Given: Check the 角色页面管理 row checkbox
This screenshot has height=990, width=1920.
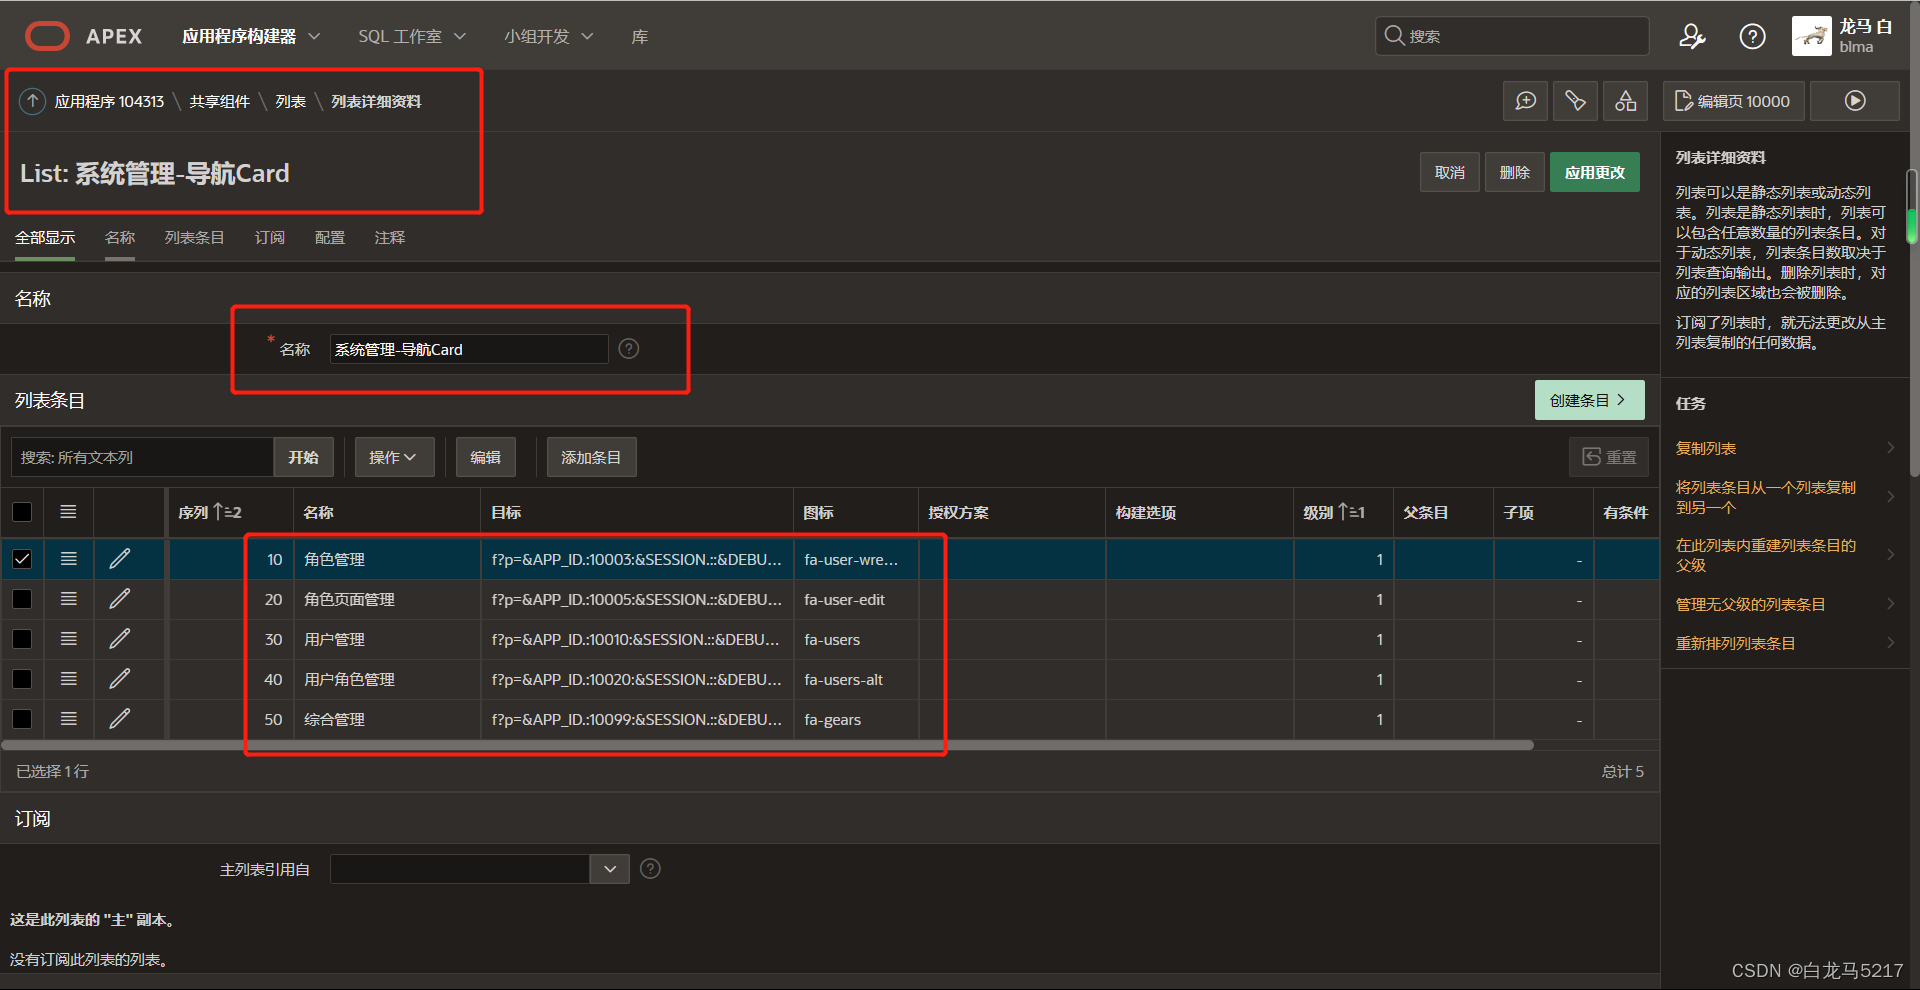Looking at the screenshot, I should coord(22,599).
